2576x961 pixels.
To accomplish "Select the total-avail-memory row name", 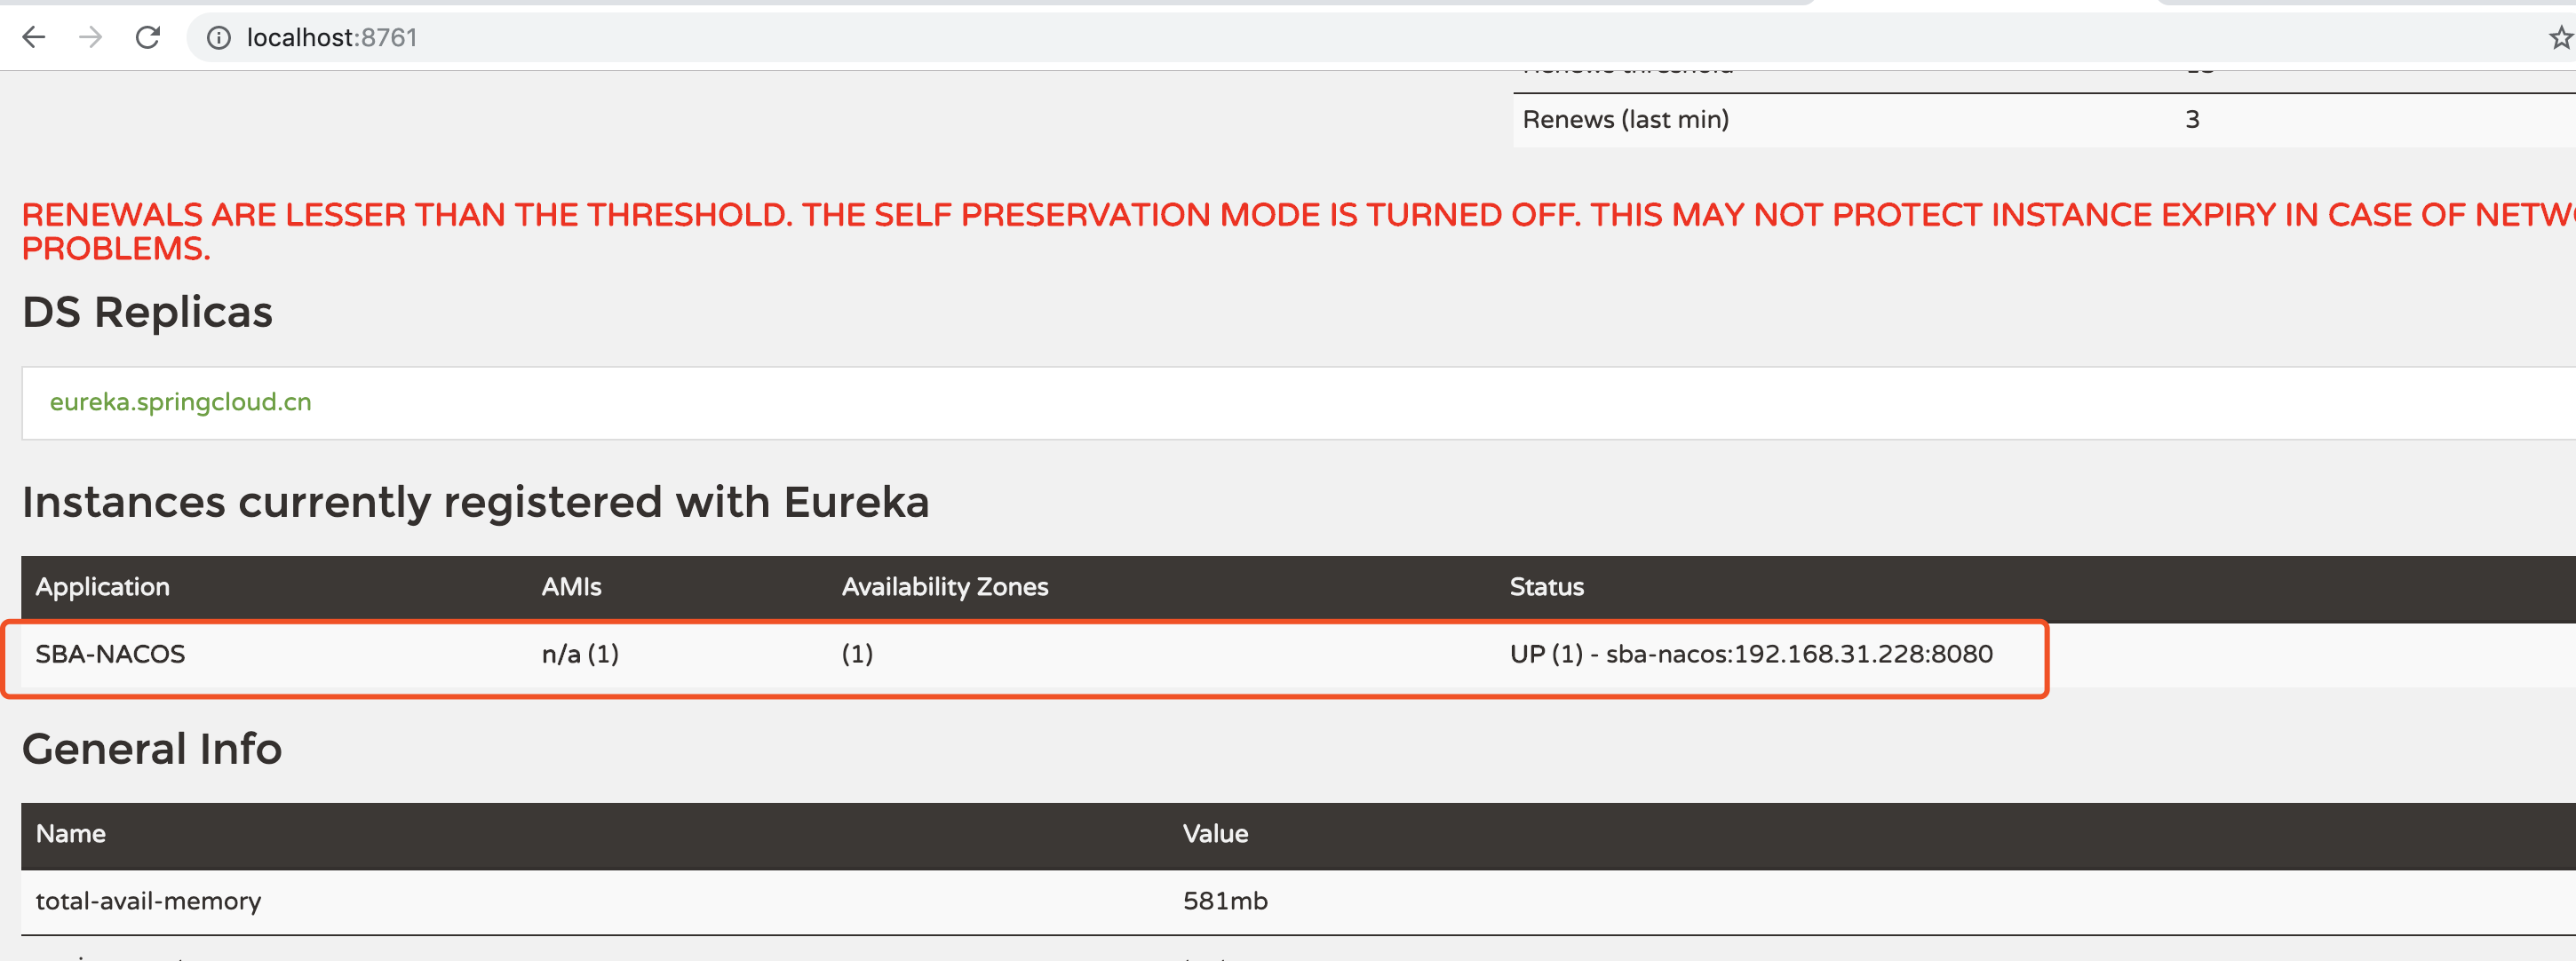I will coord(148,901).
